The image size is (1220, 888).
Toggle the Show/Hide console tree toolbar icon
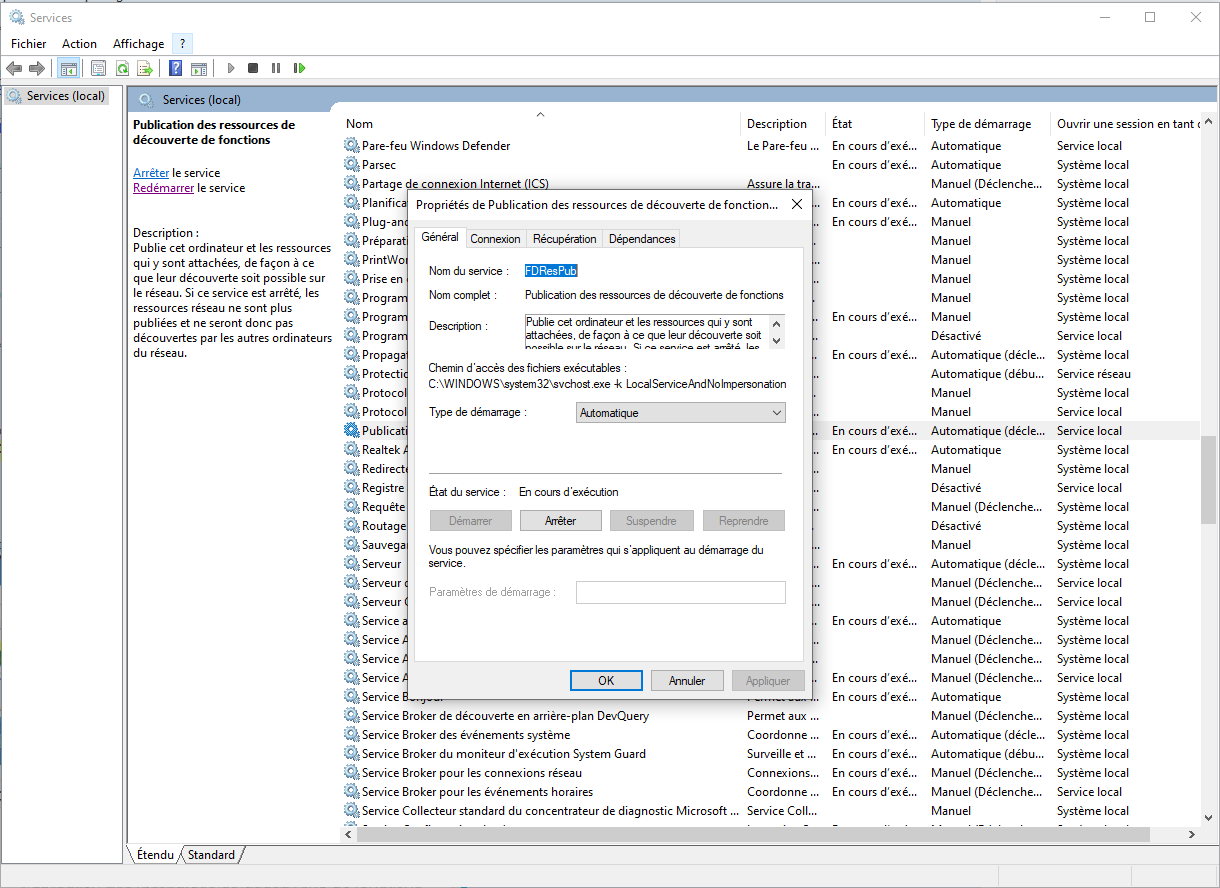click(x=69, y=68)
